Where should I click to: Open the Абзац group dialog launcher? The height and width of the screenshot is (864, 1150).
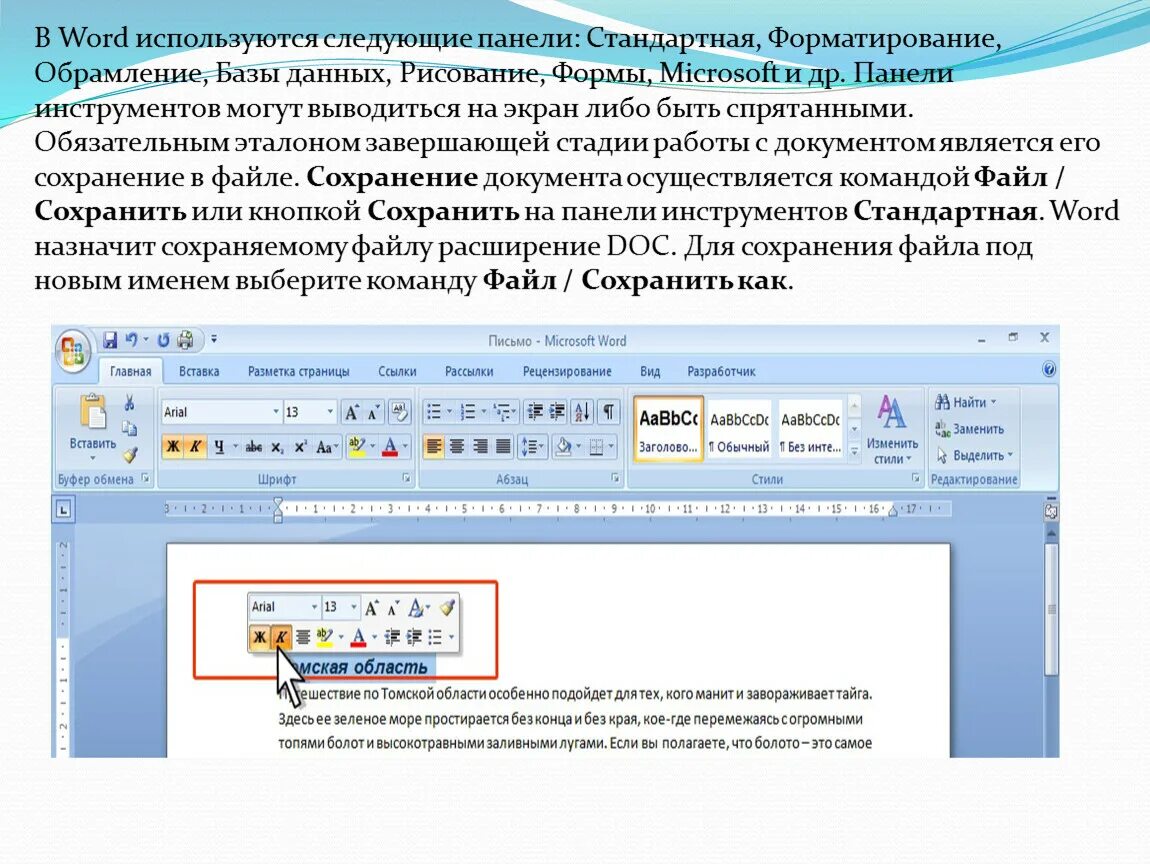point(615,478)
